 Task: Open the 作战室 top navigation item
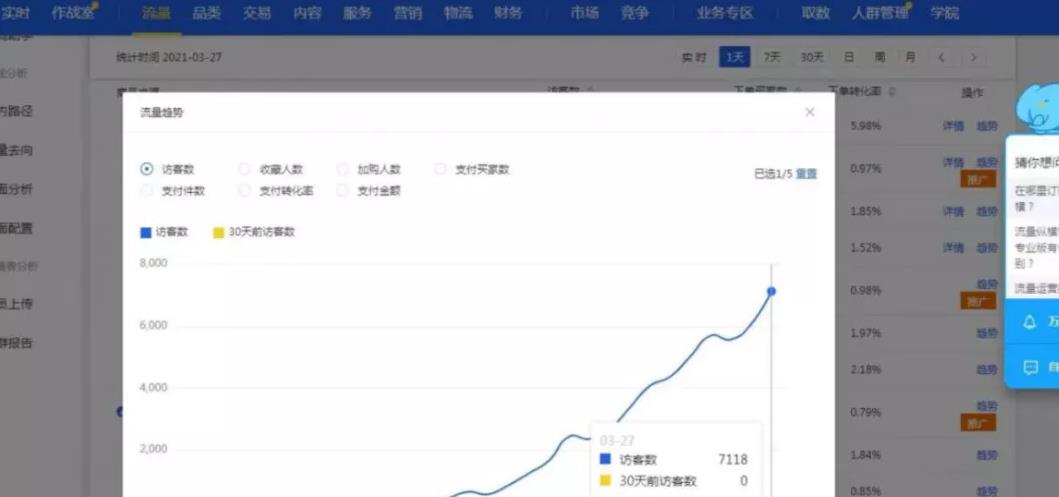pos(73,13)
